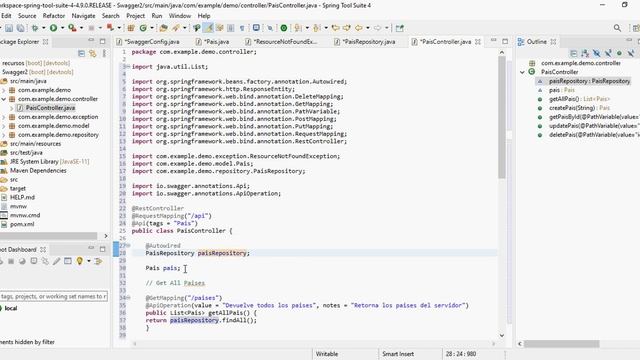This screenshot has width=640, height=360.
Task: Open the Source menu
Action: (27, 16)
